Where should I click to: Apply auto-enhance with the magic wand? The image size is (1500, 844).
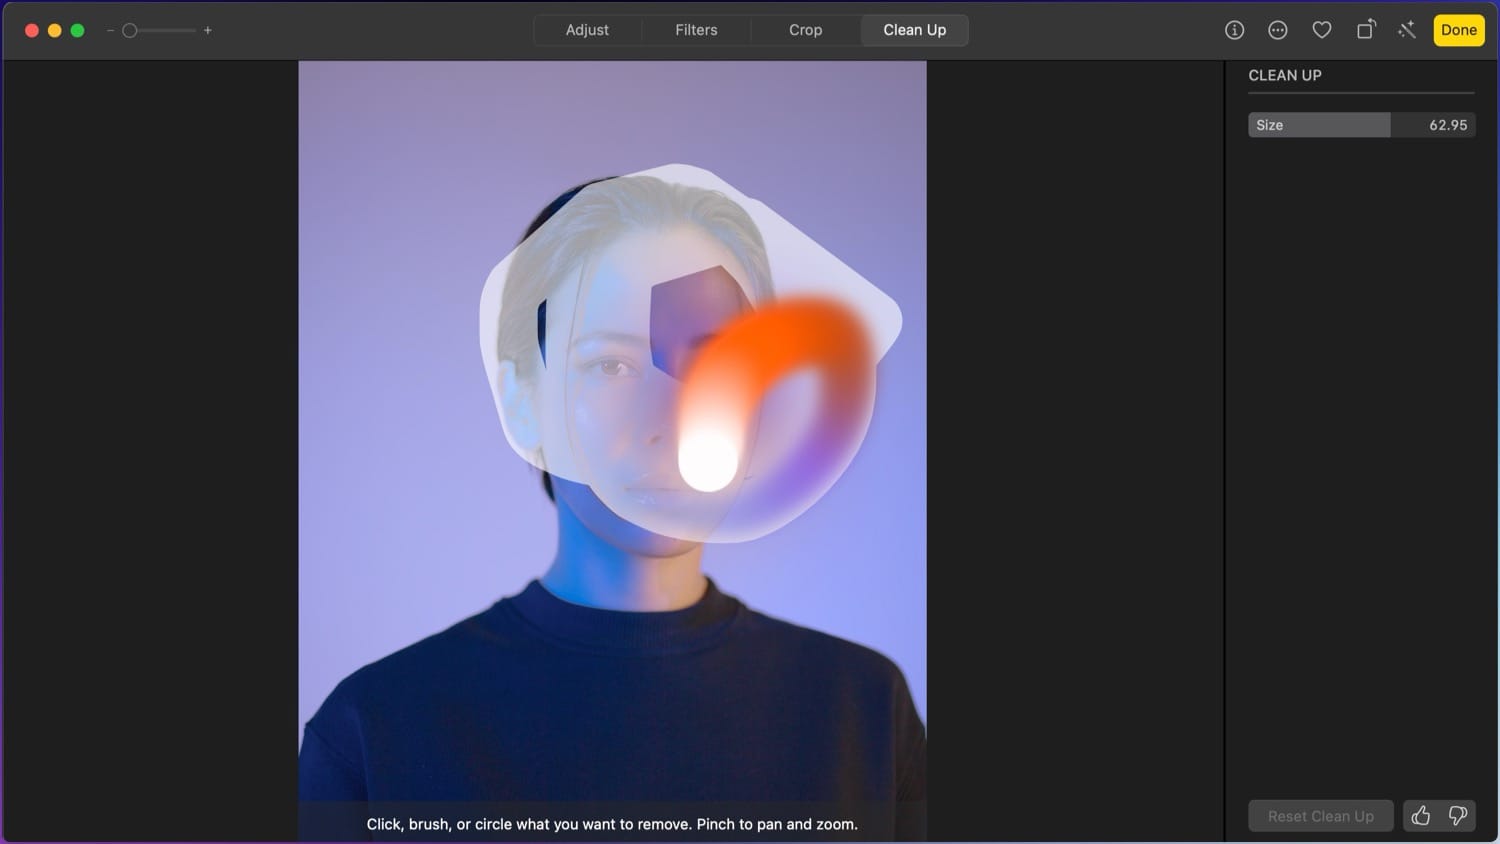point(1407,30)
